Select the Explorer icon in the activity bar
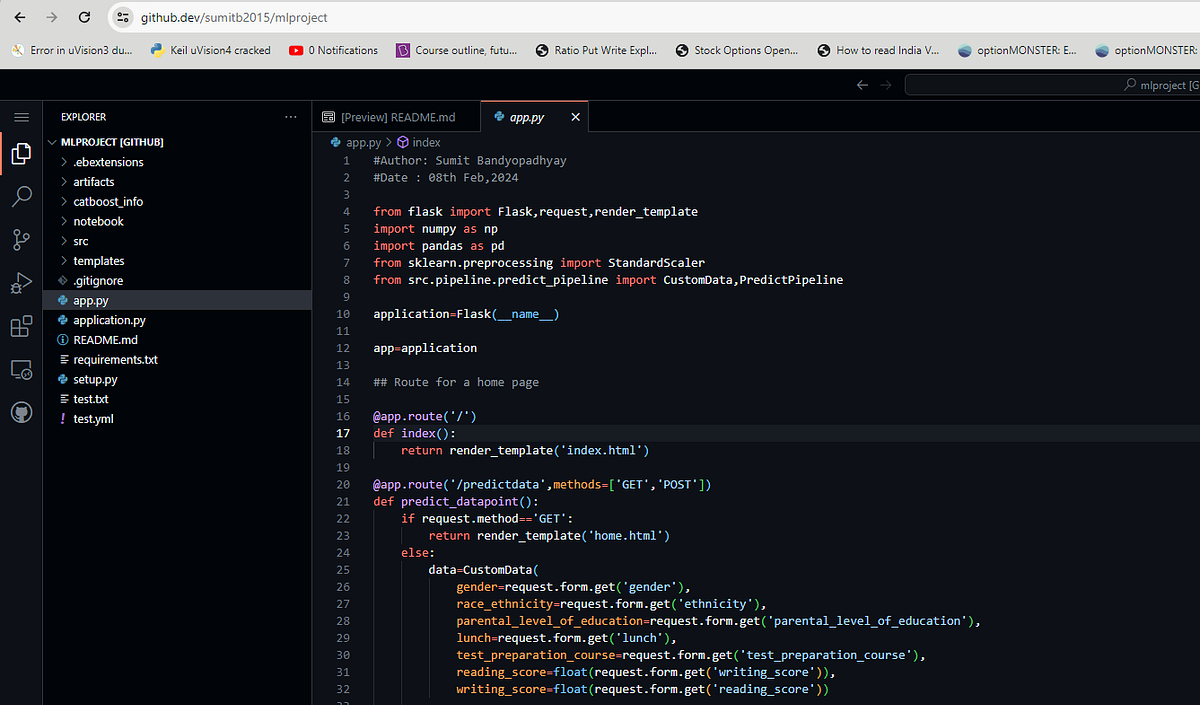Screen dimensions: 1200x705 pos(21,153)
